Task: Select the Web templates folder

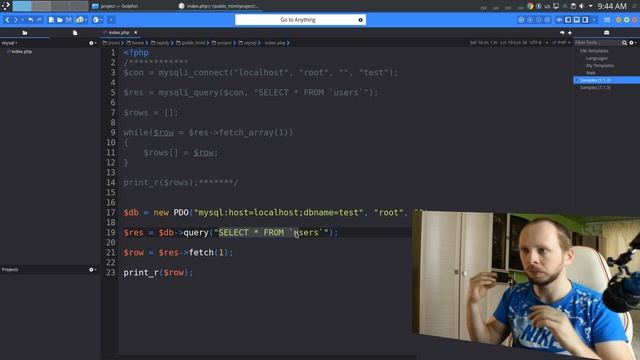Action: pyautogui.click(x=591, y=73)
